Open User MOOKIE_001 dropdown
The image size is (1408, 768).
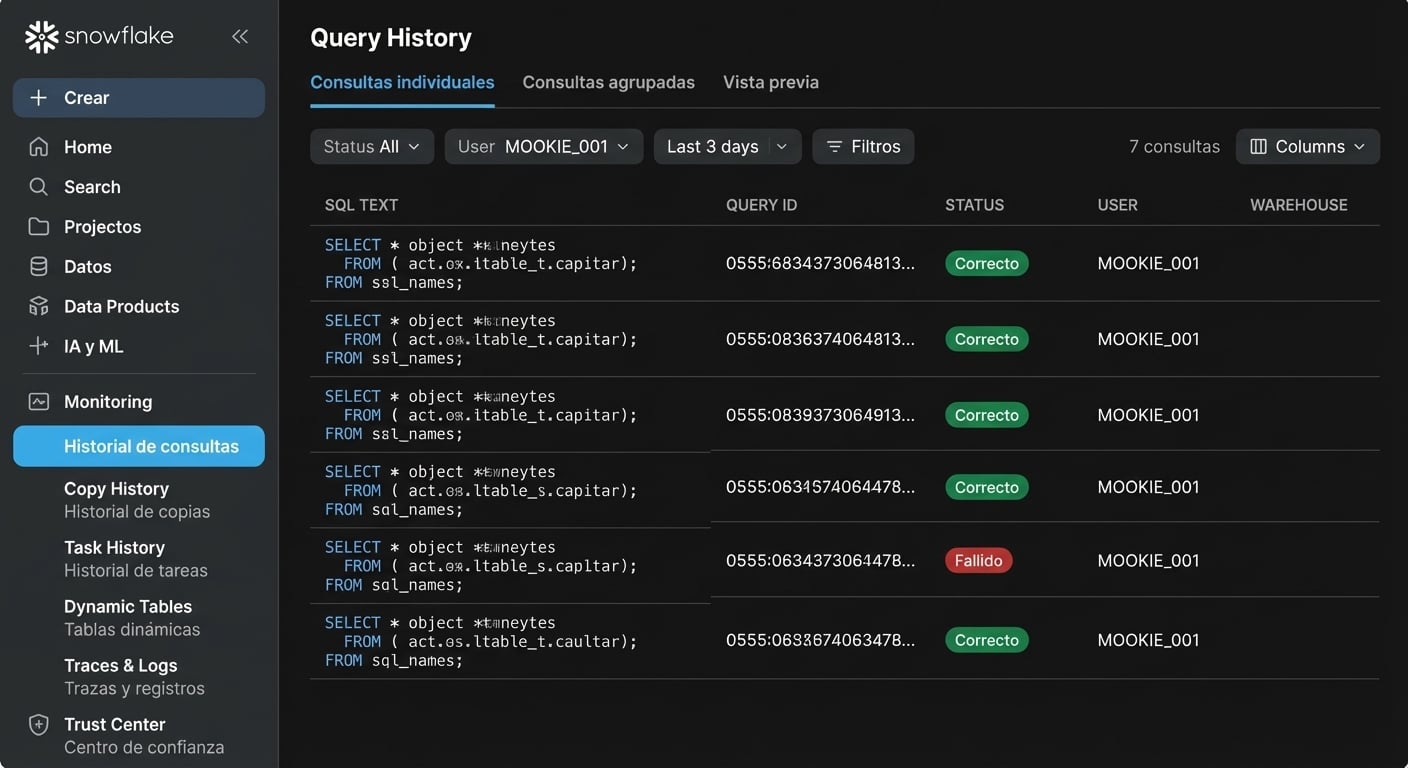click(x=544, y=147)
